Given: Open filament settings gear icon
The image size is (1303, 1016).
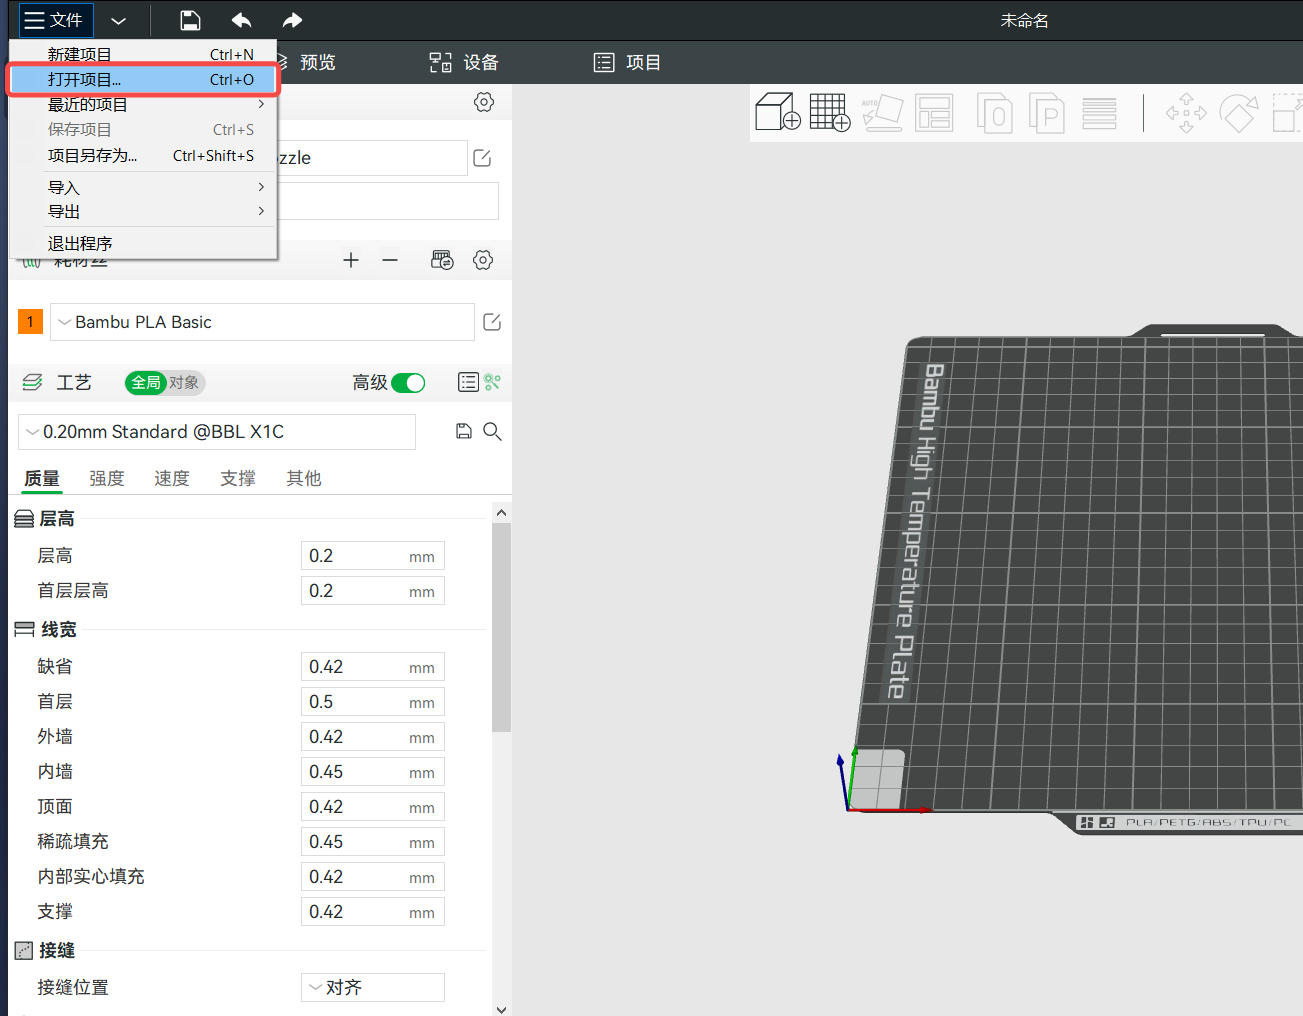Looking at the screenshot, I should 483,260.
